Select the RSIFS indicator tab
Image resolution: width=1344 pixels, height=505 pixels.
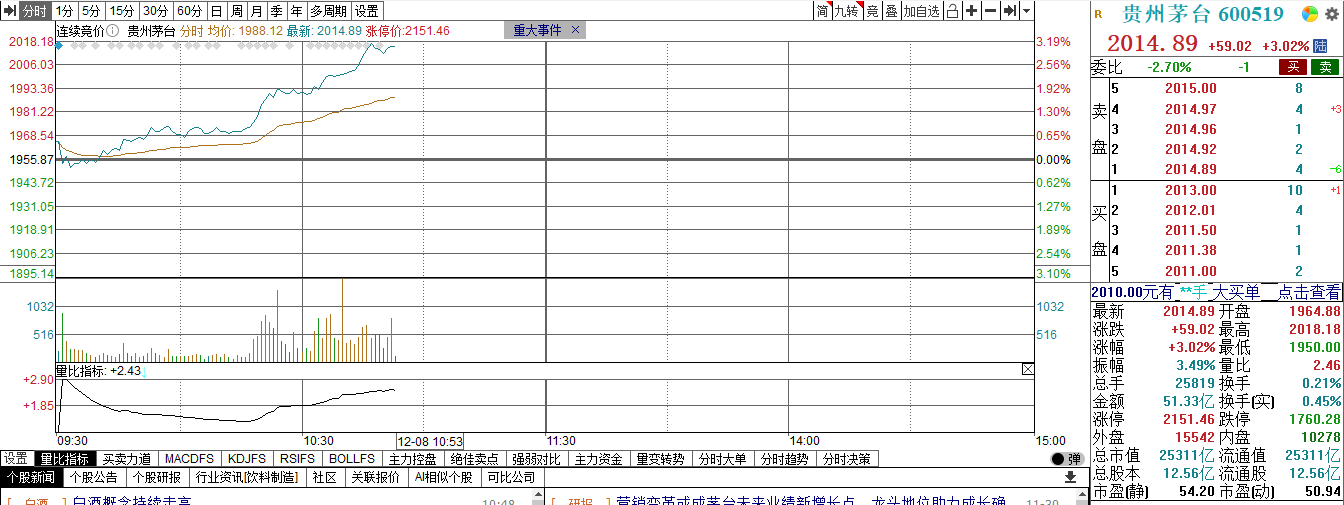[297, 459]
